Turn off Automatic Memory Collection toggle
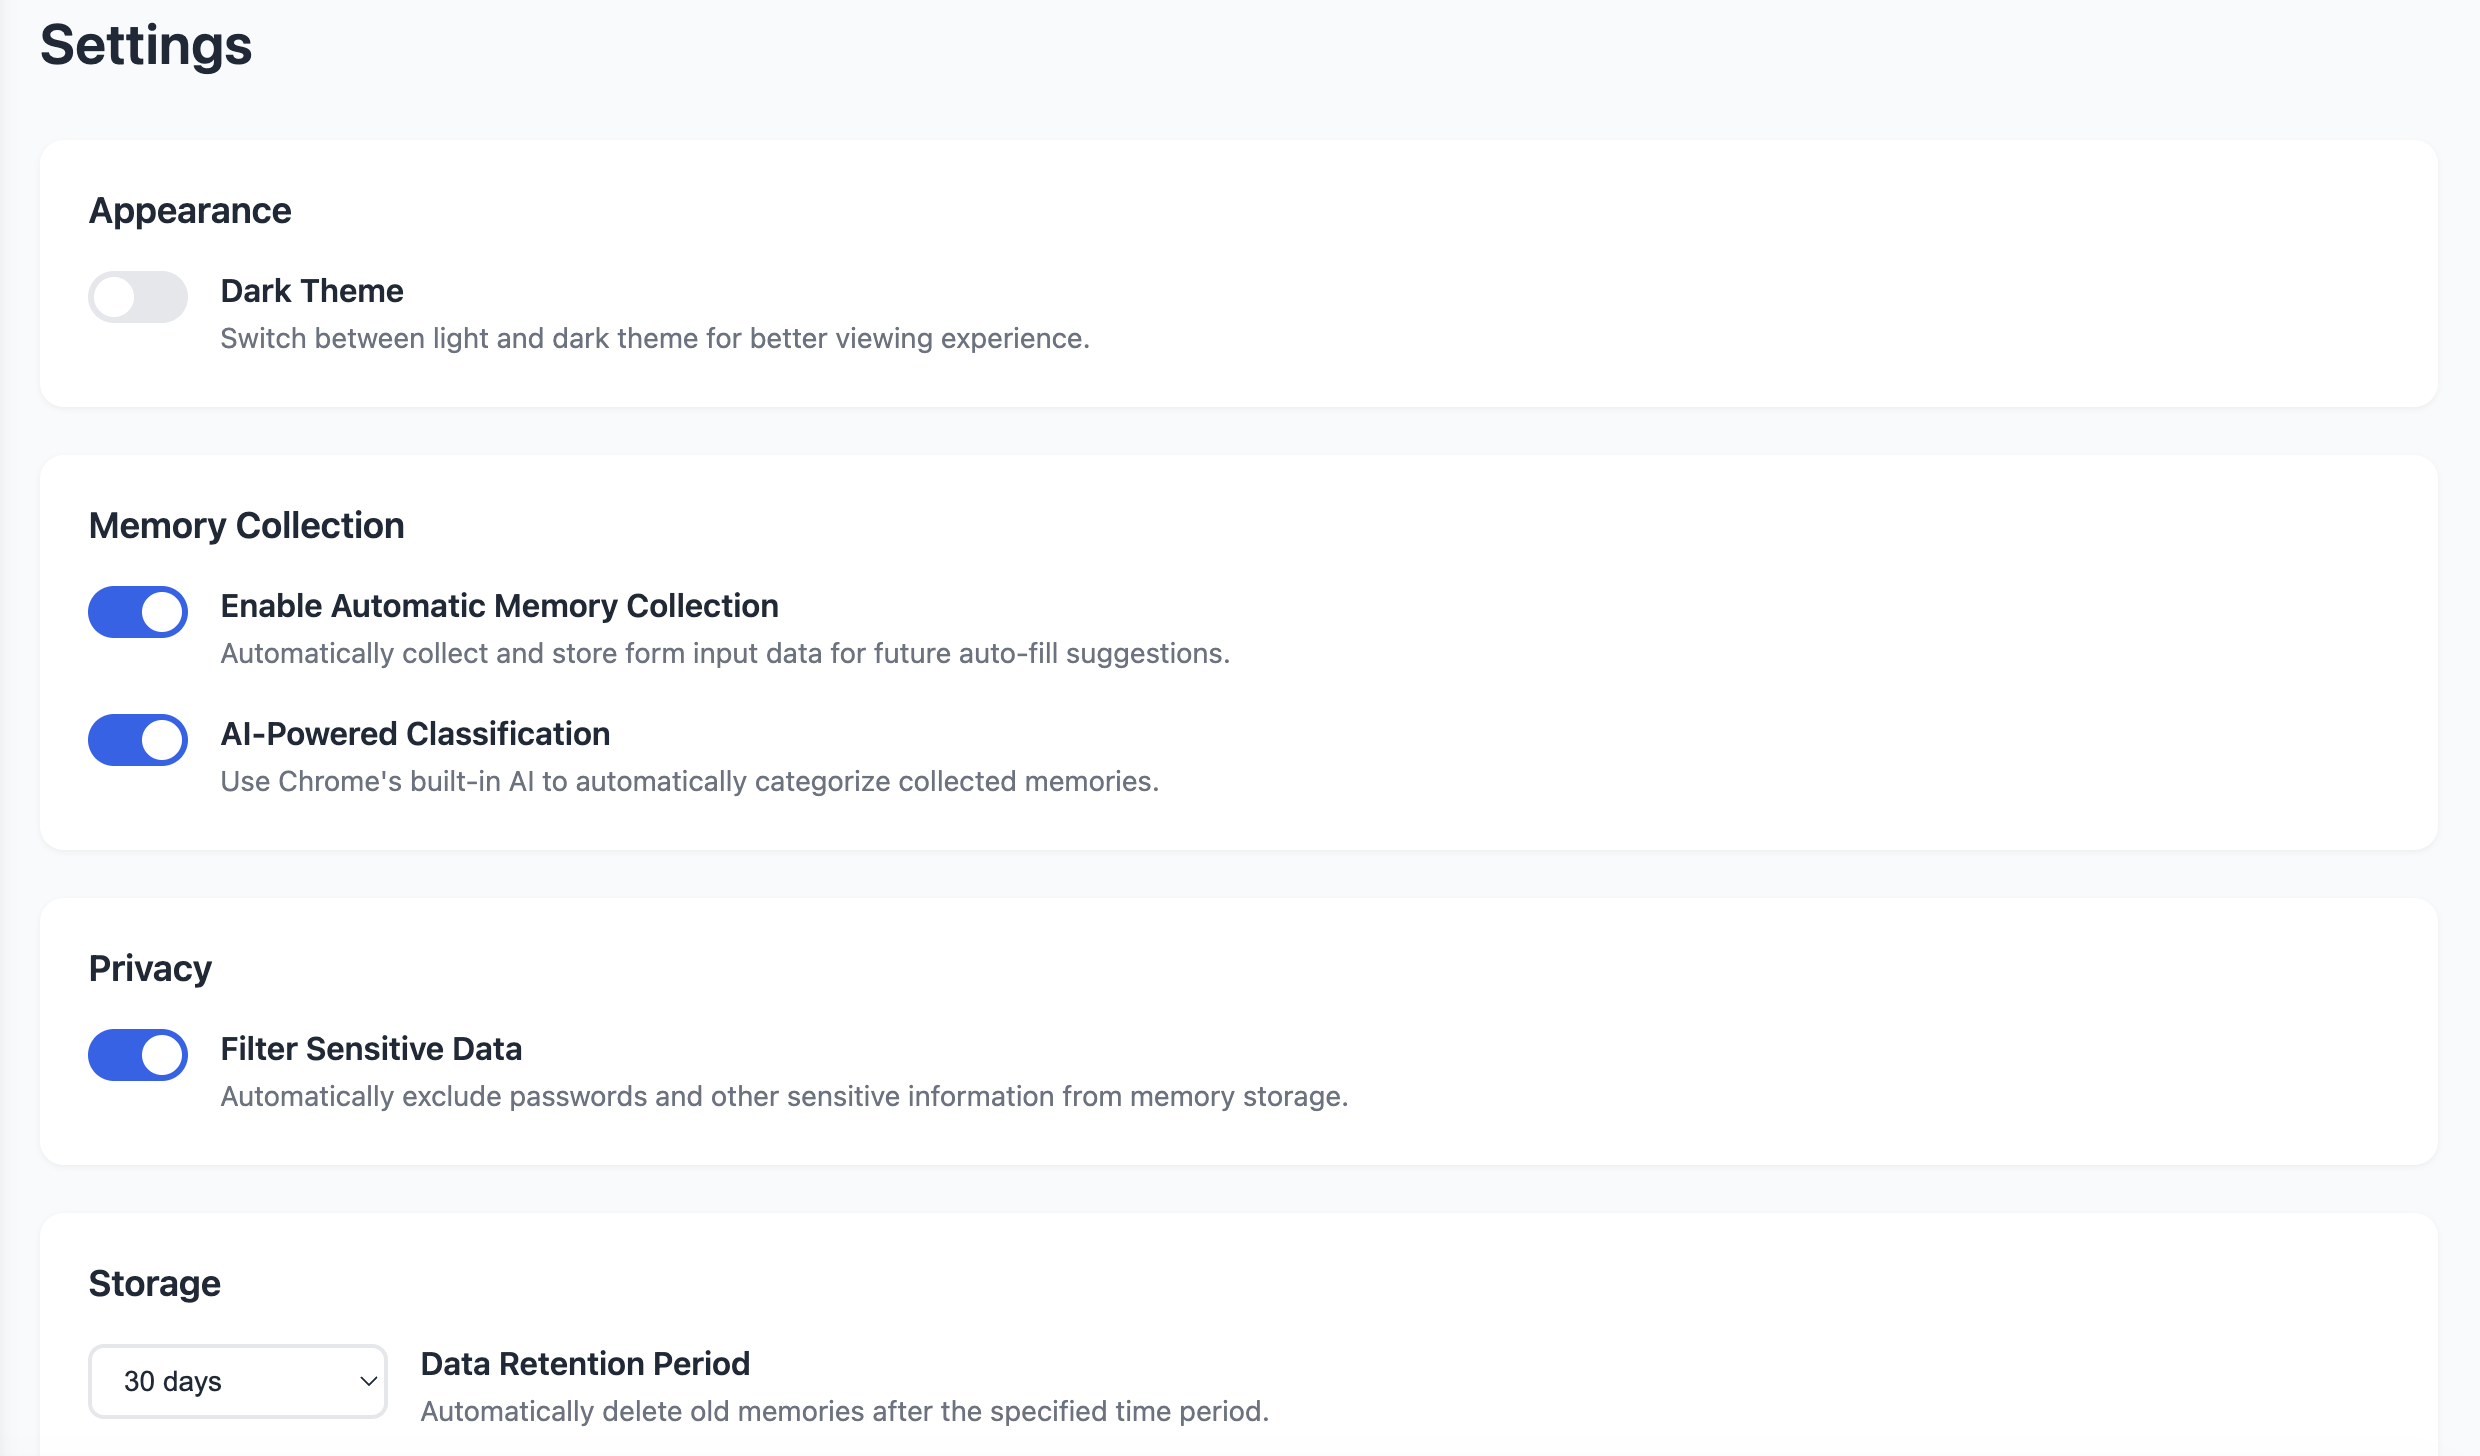 [x=138, y=612]
